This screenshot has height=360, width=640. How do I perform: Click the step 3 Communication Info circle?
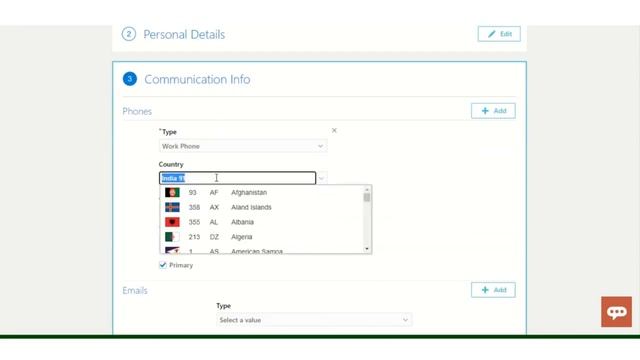(130, 79)
